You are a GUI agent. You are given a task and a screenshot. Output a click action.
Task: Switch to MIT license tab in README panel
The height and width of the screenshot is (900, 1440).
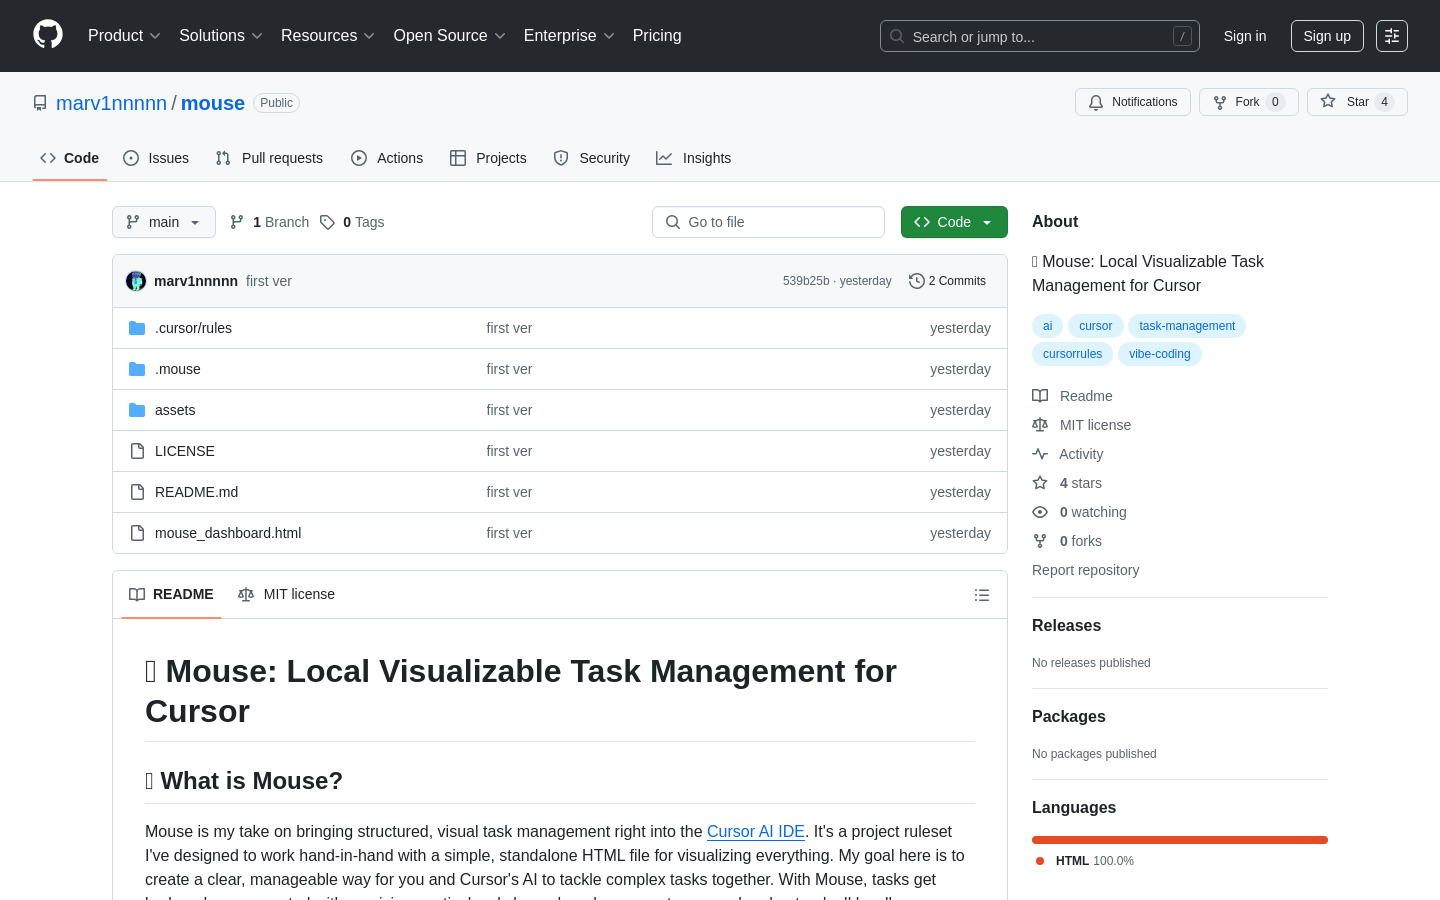point(286,594)
